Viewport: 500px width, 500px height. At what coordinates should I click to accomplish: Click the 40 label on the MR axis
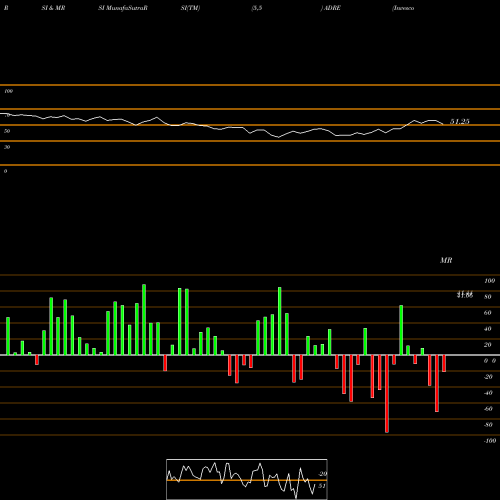pyautogui.click(x=488, y=329)
